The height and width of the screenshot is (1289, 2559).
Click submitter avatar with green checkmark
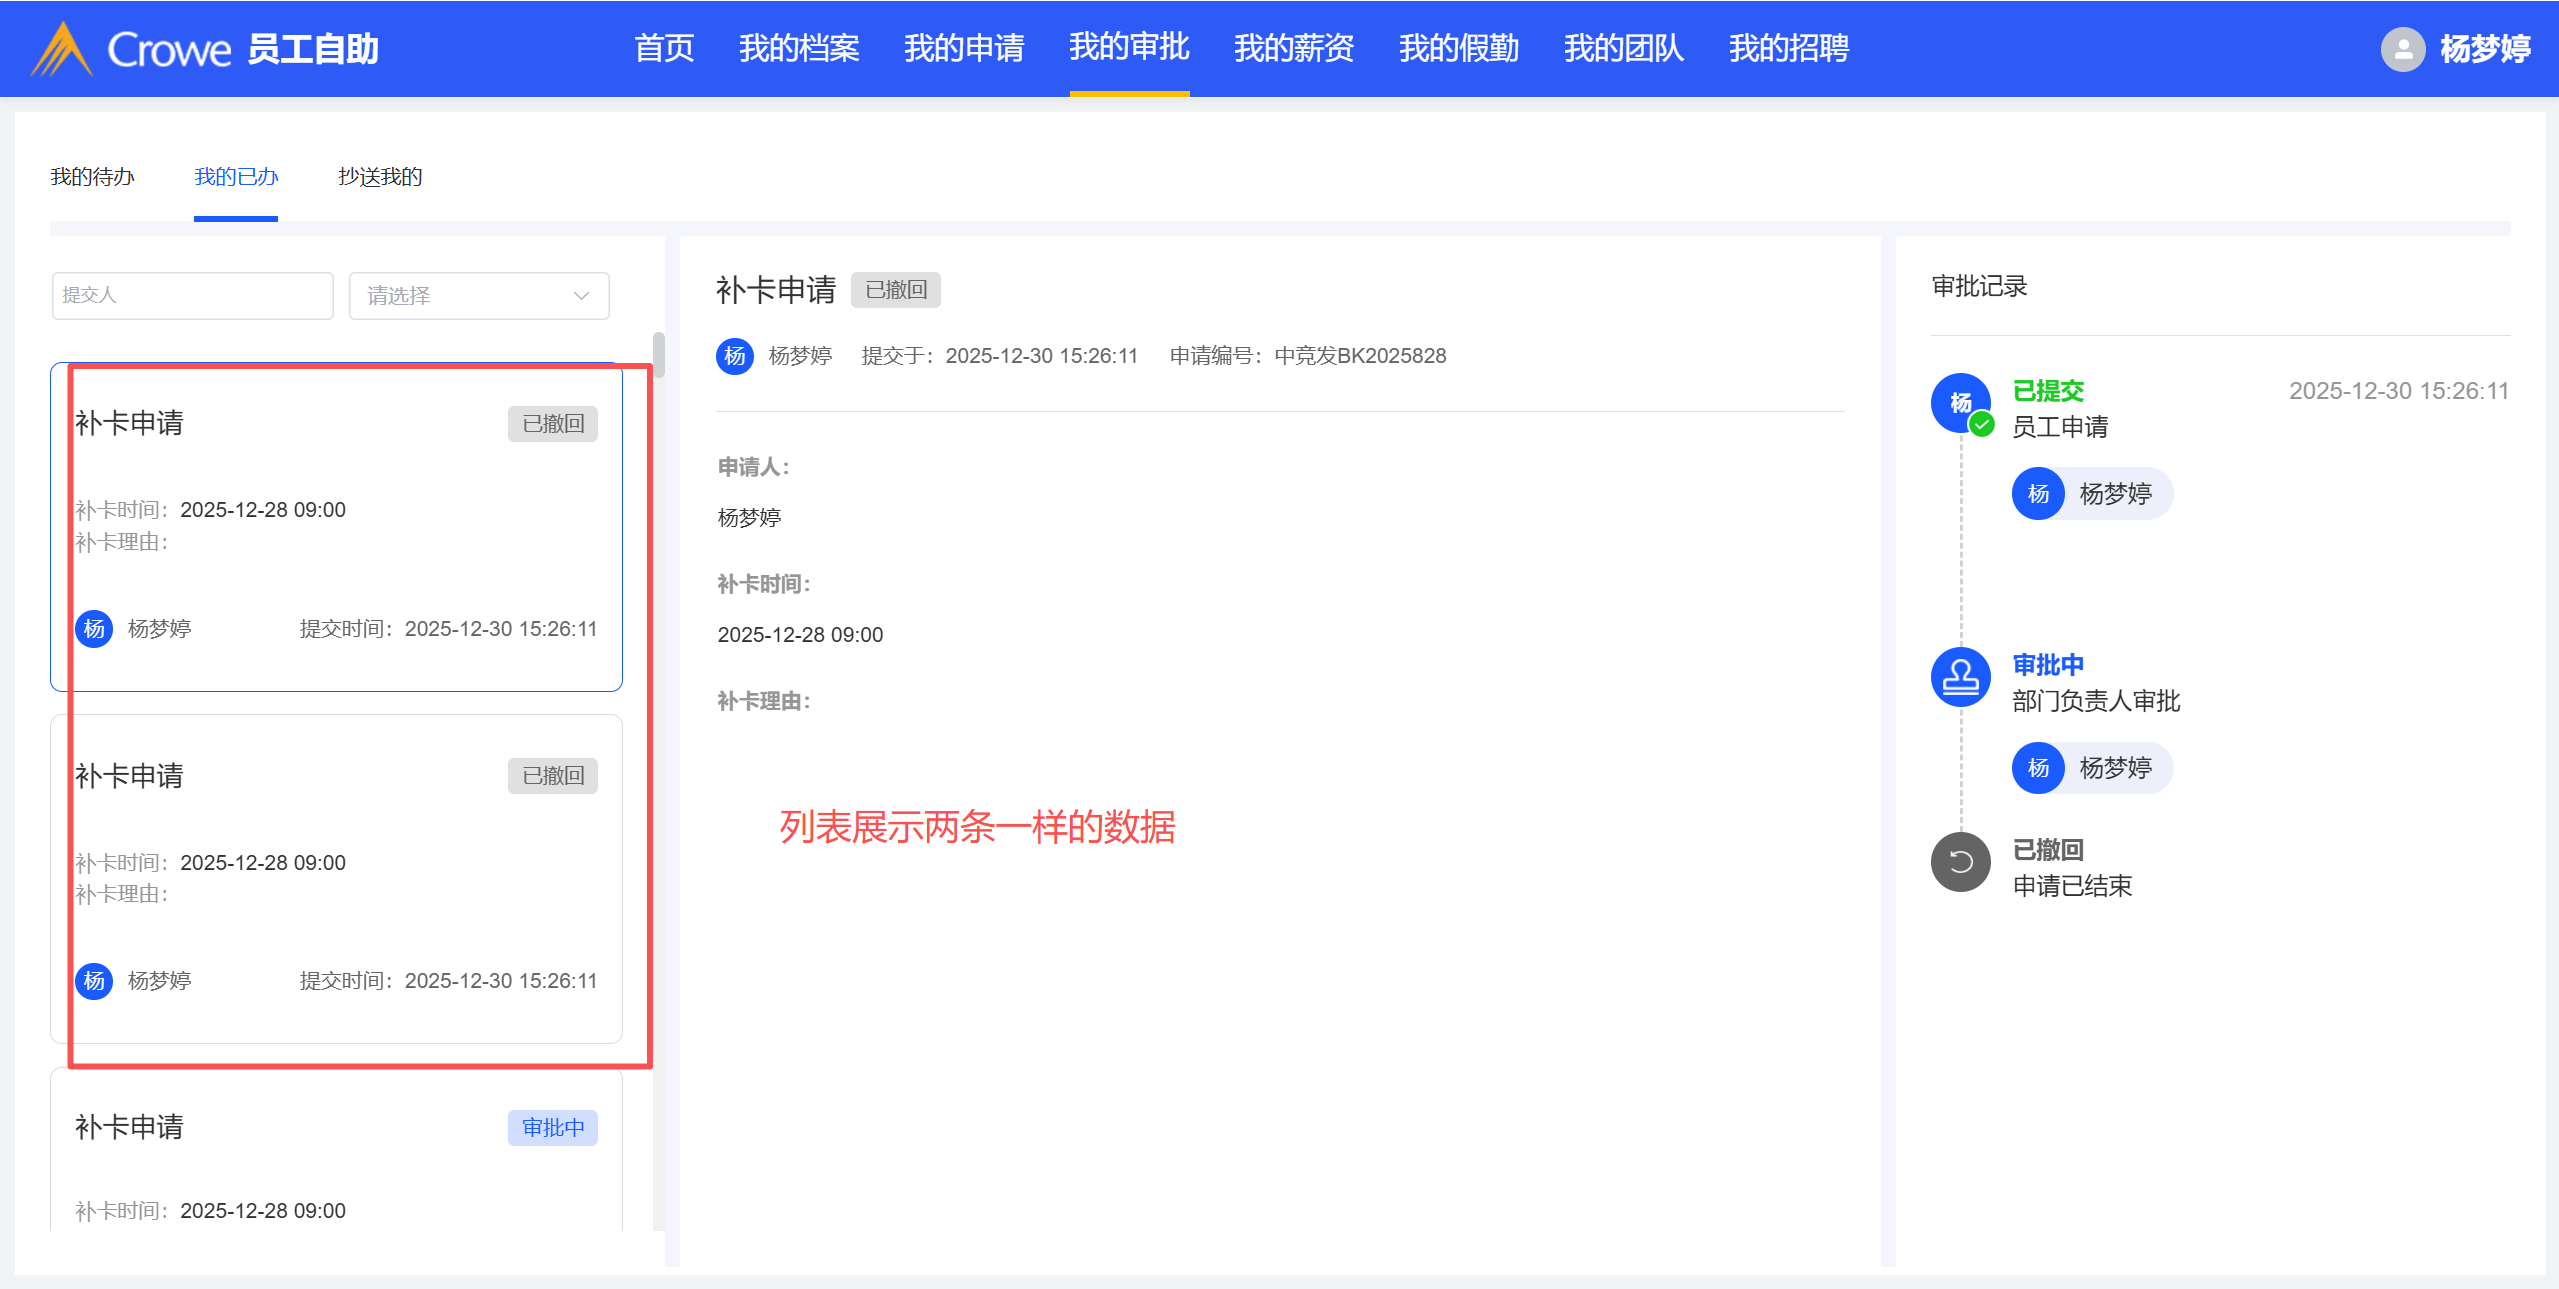pyautogui.click(x=1960, y=403)
